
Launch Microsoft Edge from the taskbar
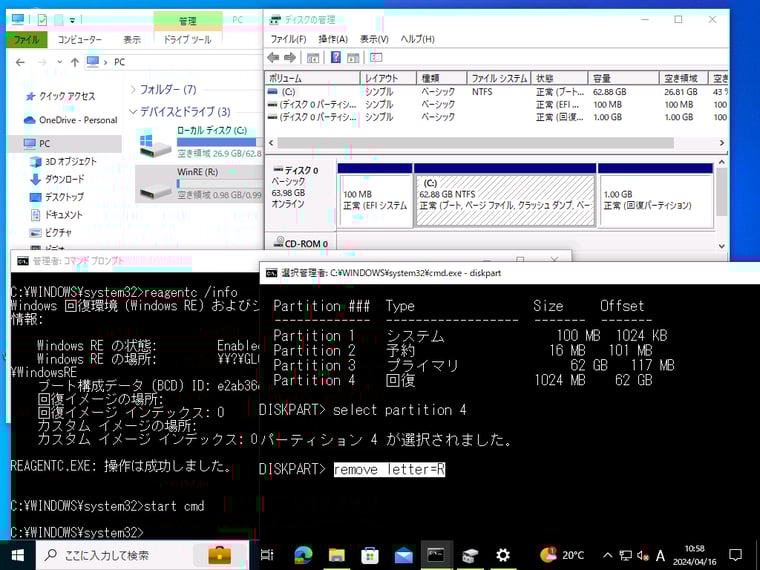tap(303, 555)
